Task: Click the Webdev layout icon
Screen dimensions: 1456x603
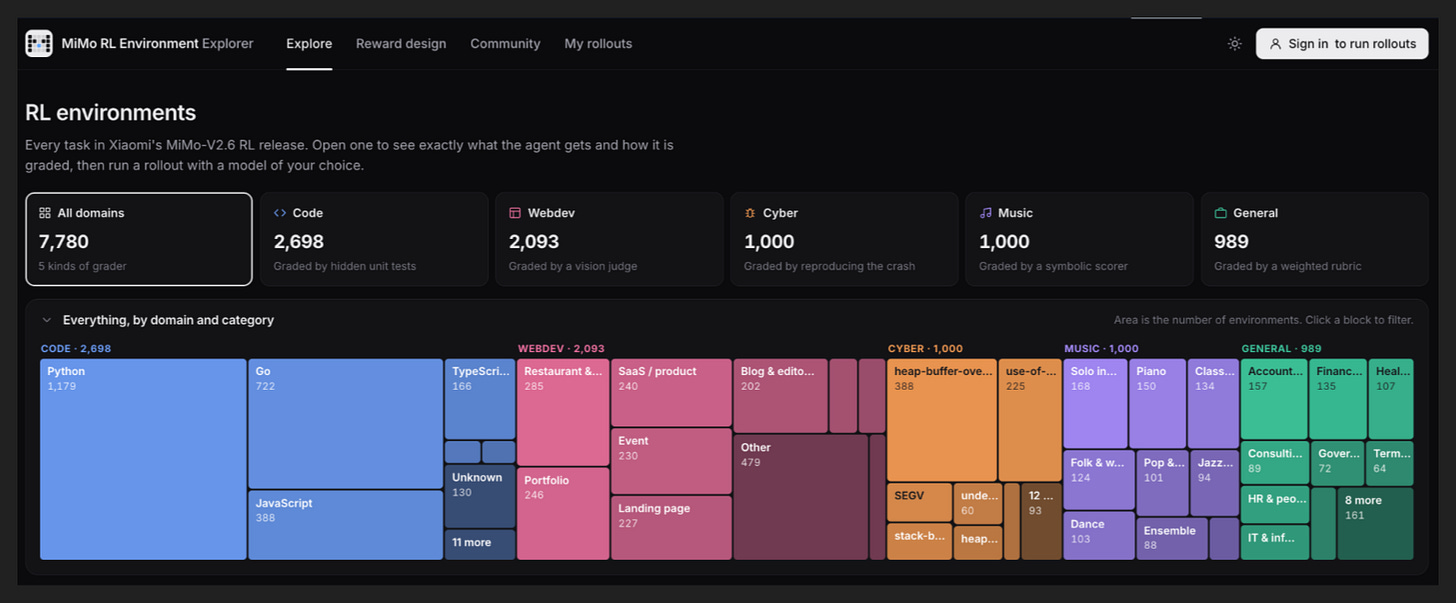Action: click(515, 213)
